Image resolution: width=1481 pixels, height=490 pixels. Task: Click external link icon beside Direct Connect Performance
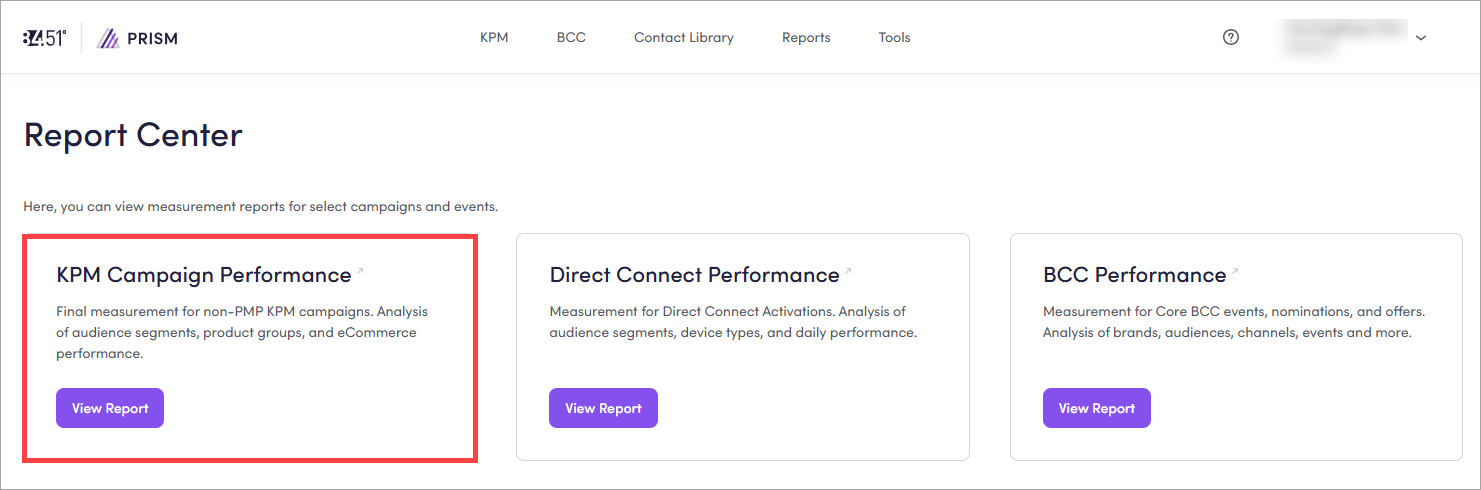848,271
